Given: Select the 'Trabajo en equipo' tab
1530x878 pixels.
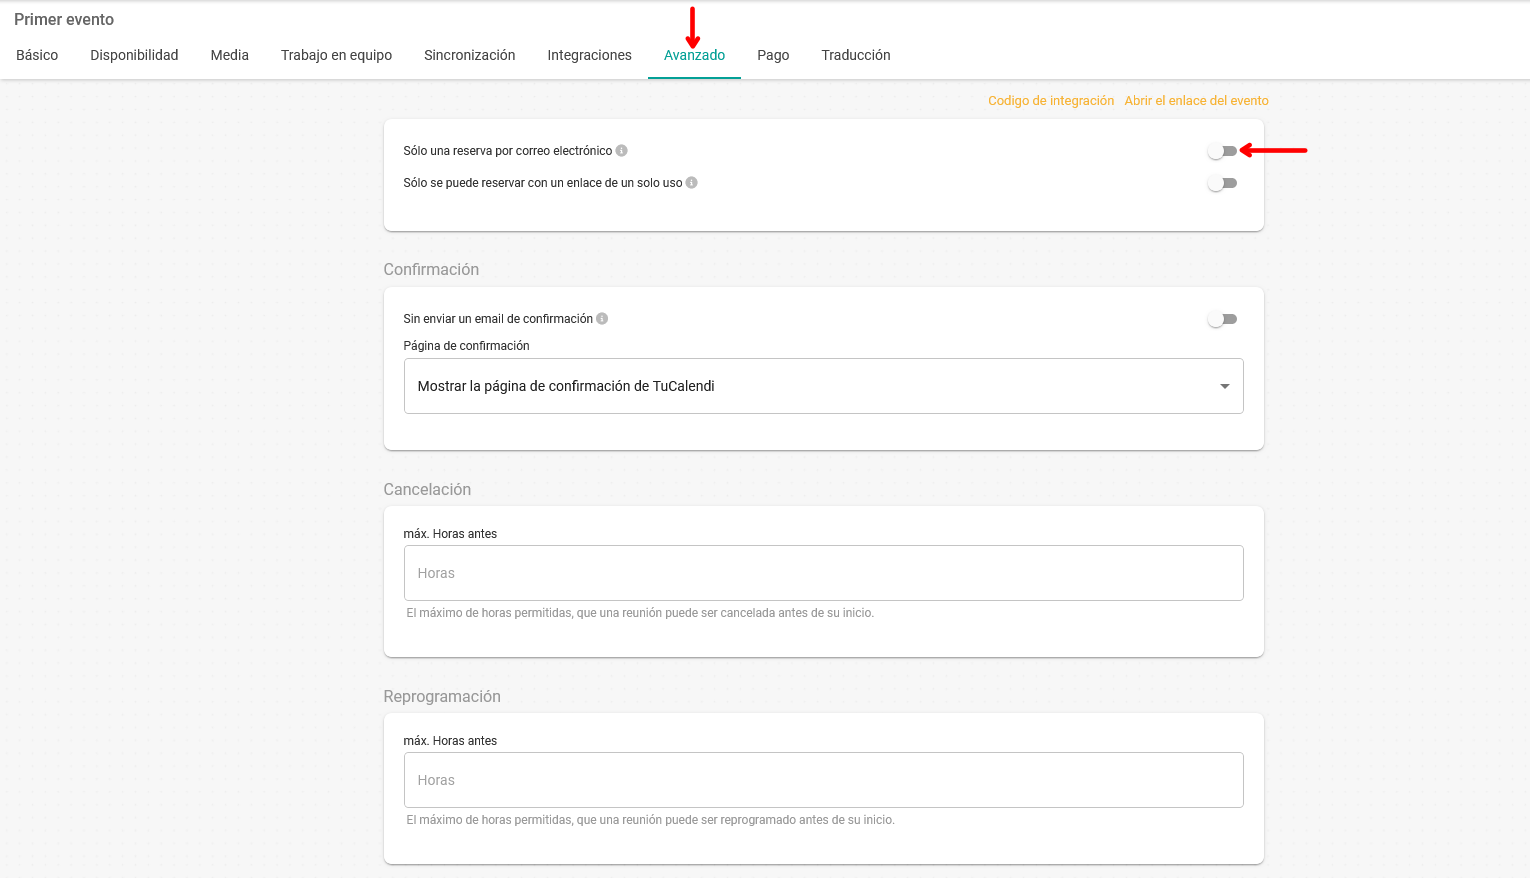Looking at the screenshot, I should 336,55.
